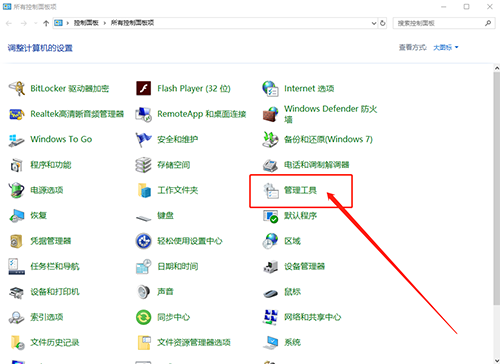Open the 设备管理器 icon
Viewport: 500px width, 364px height.
(x=271, y=266)
